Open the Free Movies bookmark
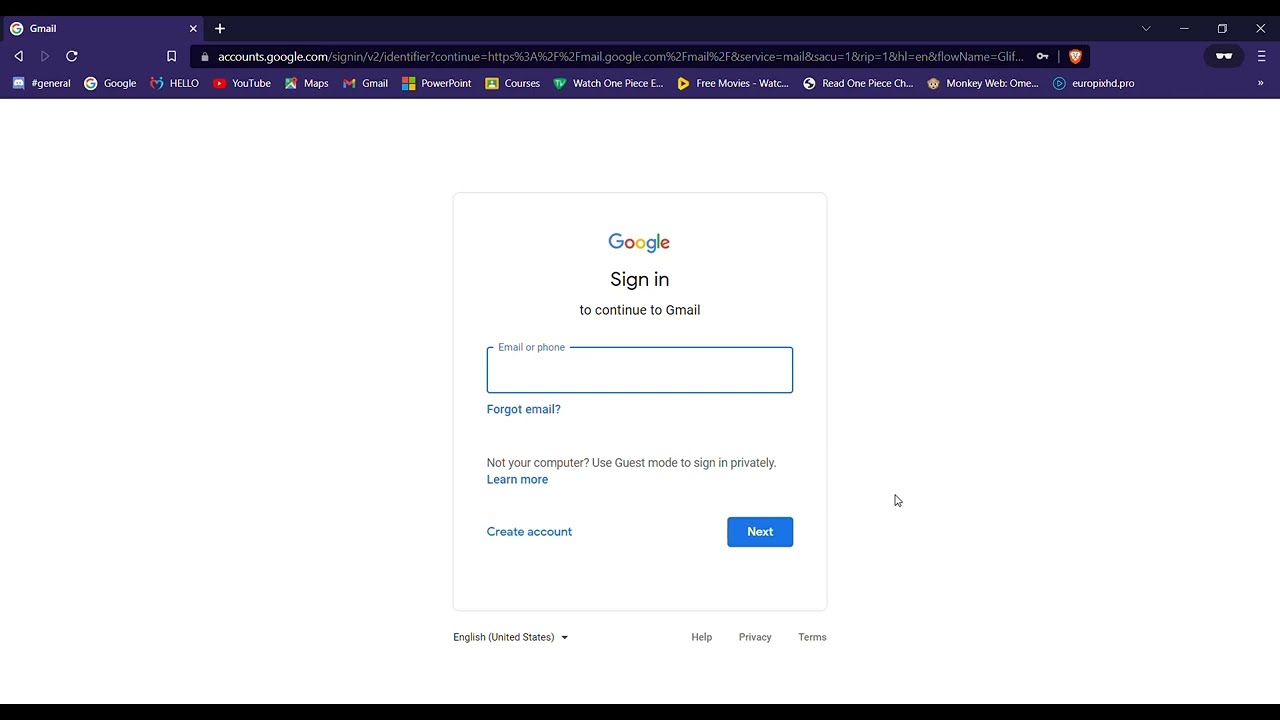 (x=733, y=83)
